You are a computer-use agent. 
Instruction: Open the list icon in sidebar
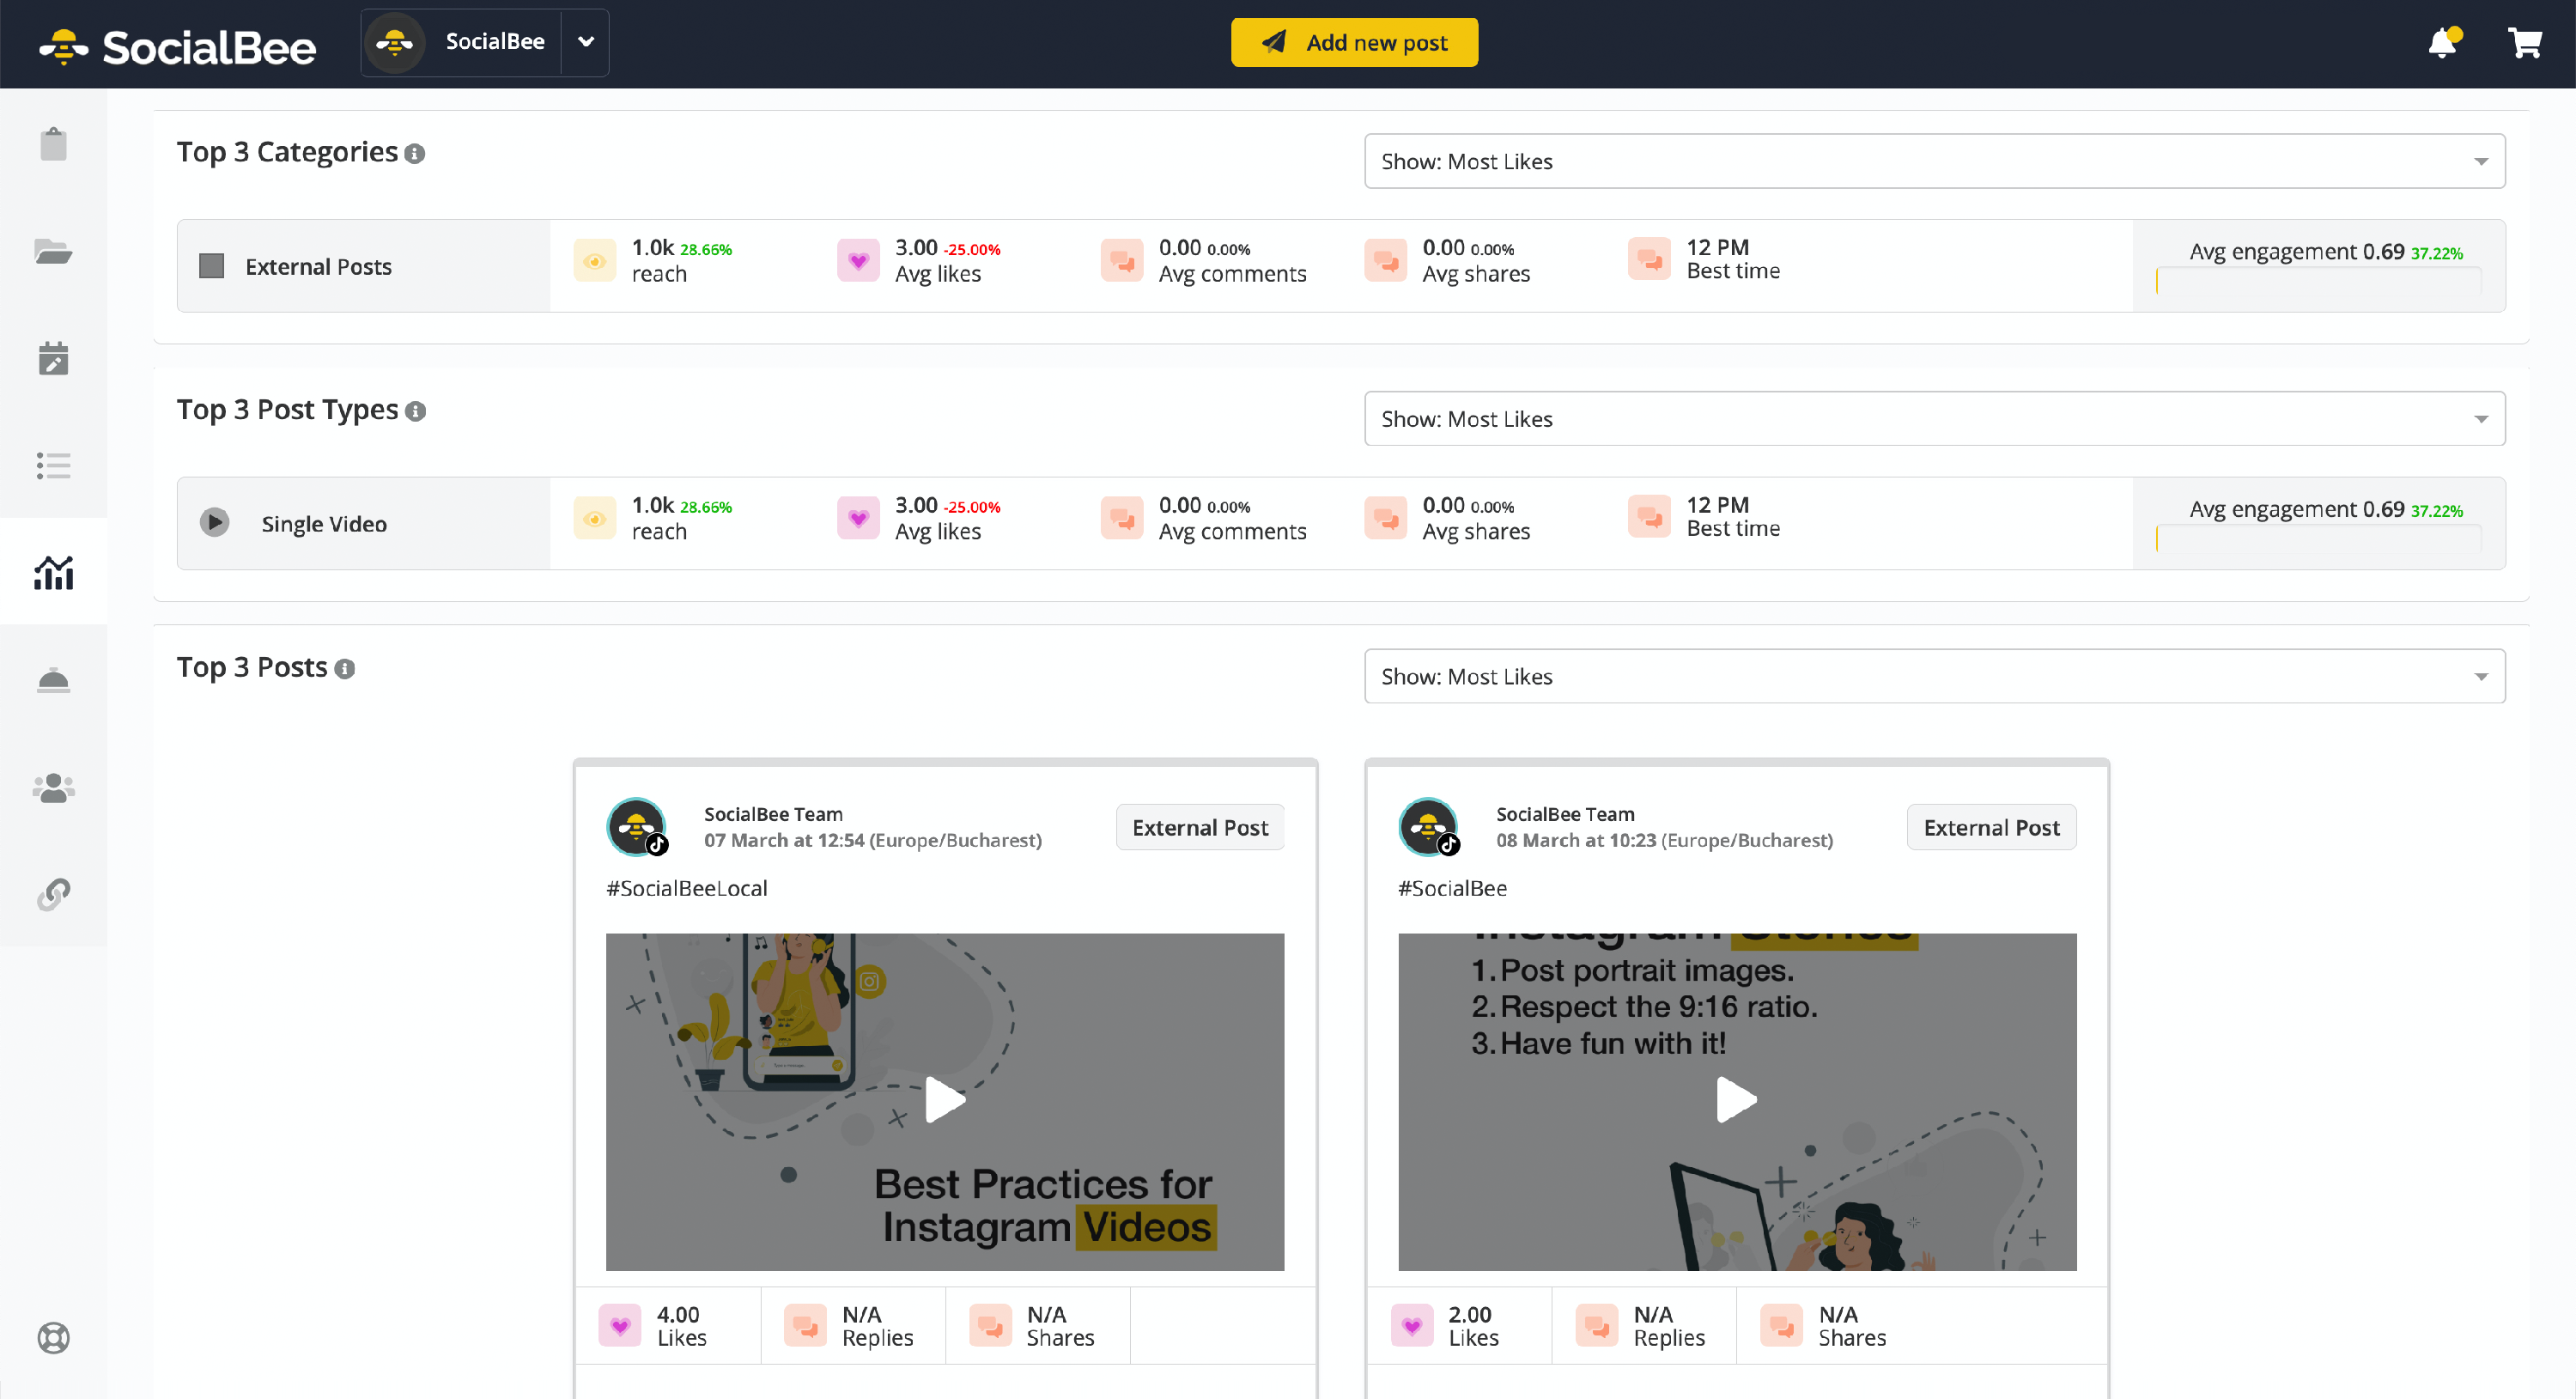pyautogui.click(x=53, y=465)
